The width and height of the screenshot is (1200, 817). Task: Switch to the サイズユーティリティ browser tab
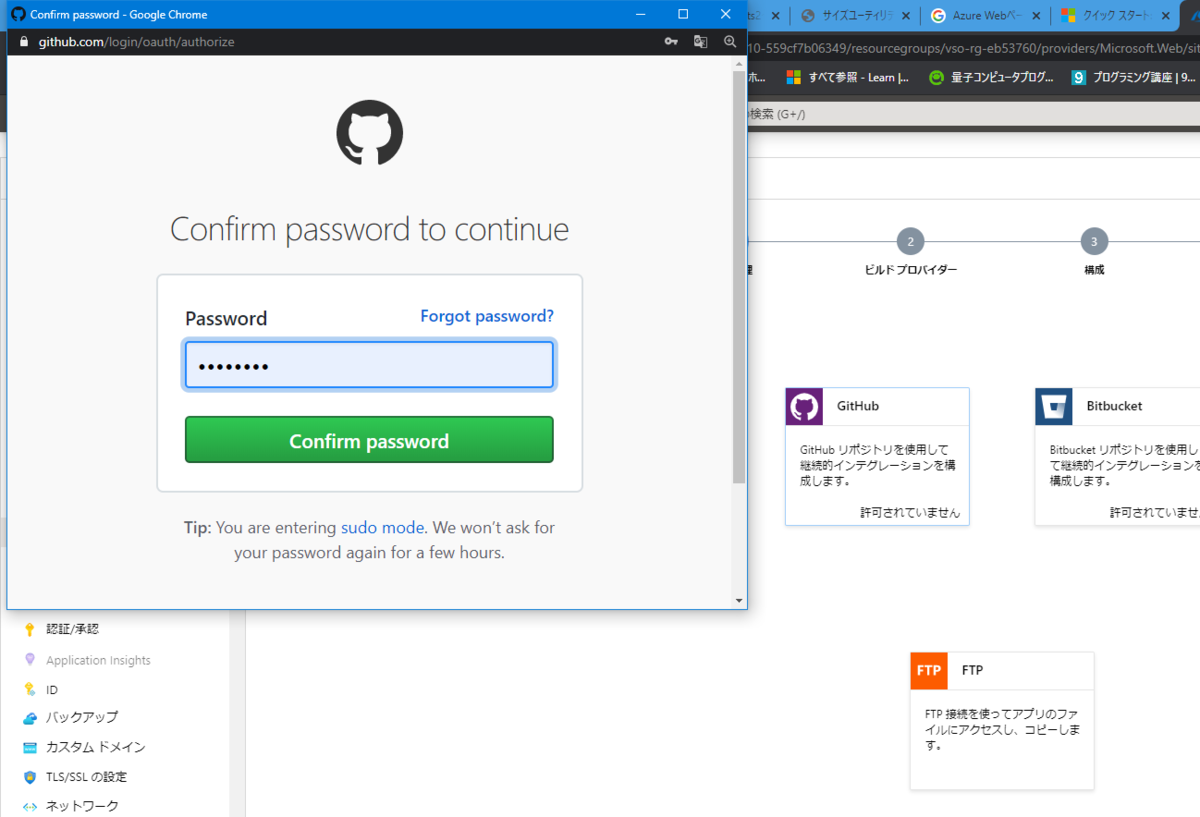pyautogui.click(x=856, y=15)
